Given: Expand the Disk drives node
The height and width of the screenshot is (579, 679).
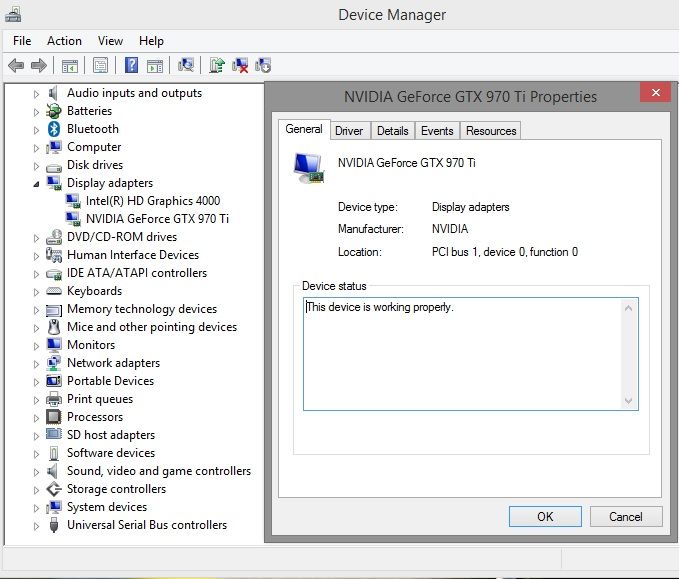Looking at the screenshot, I should click(36, 166).
